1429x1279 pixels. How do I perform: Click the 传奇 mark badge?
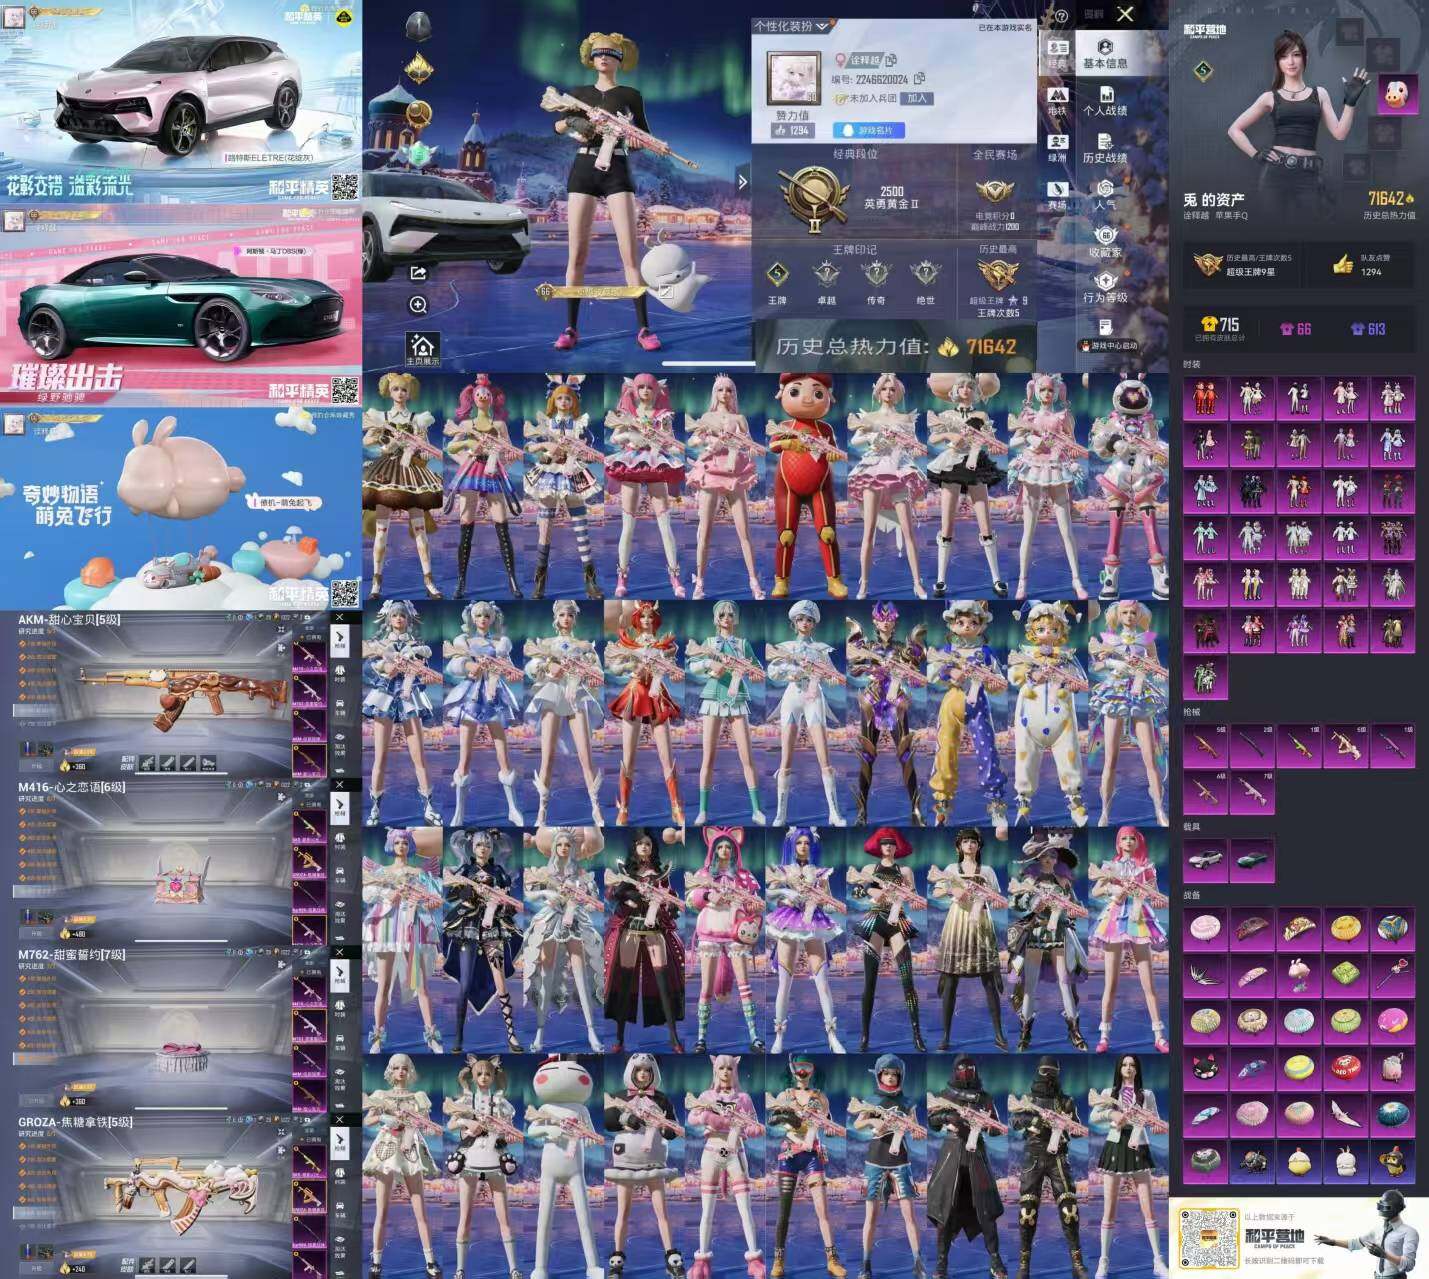[x=876, y=274]
